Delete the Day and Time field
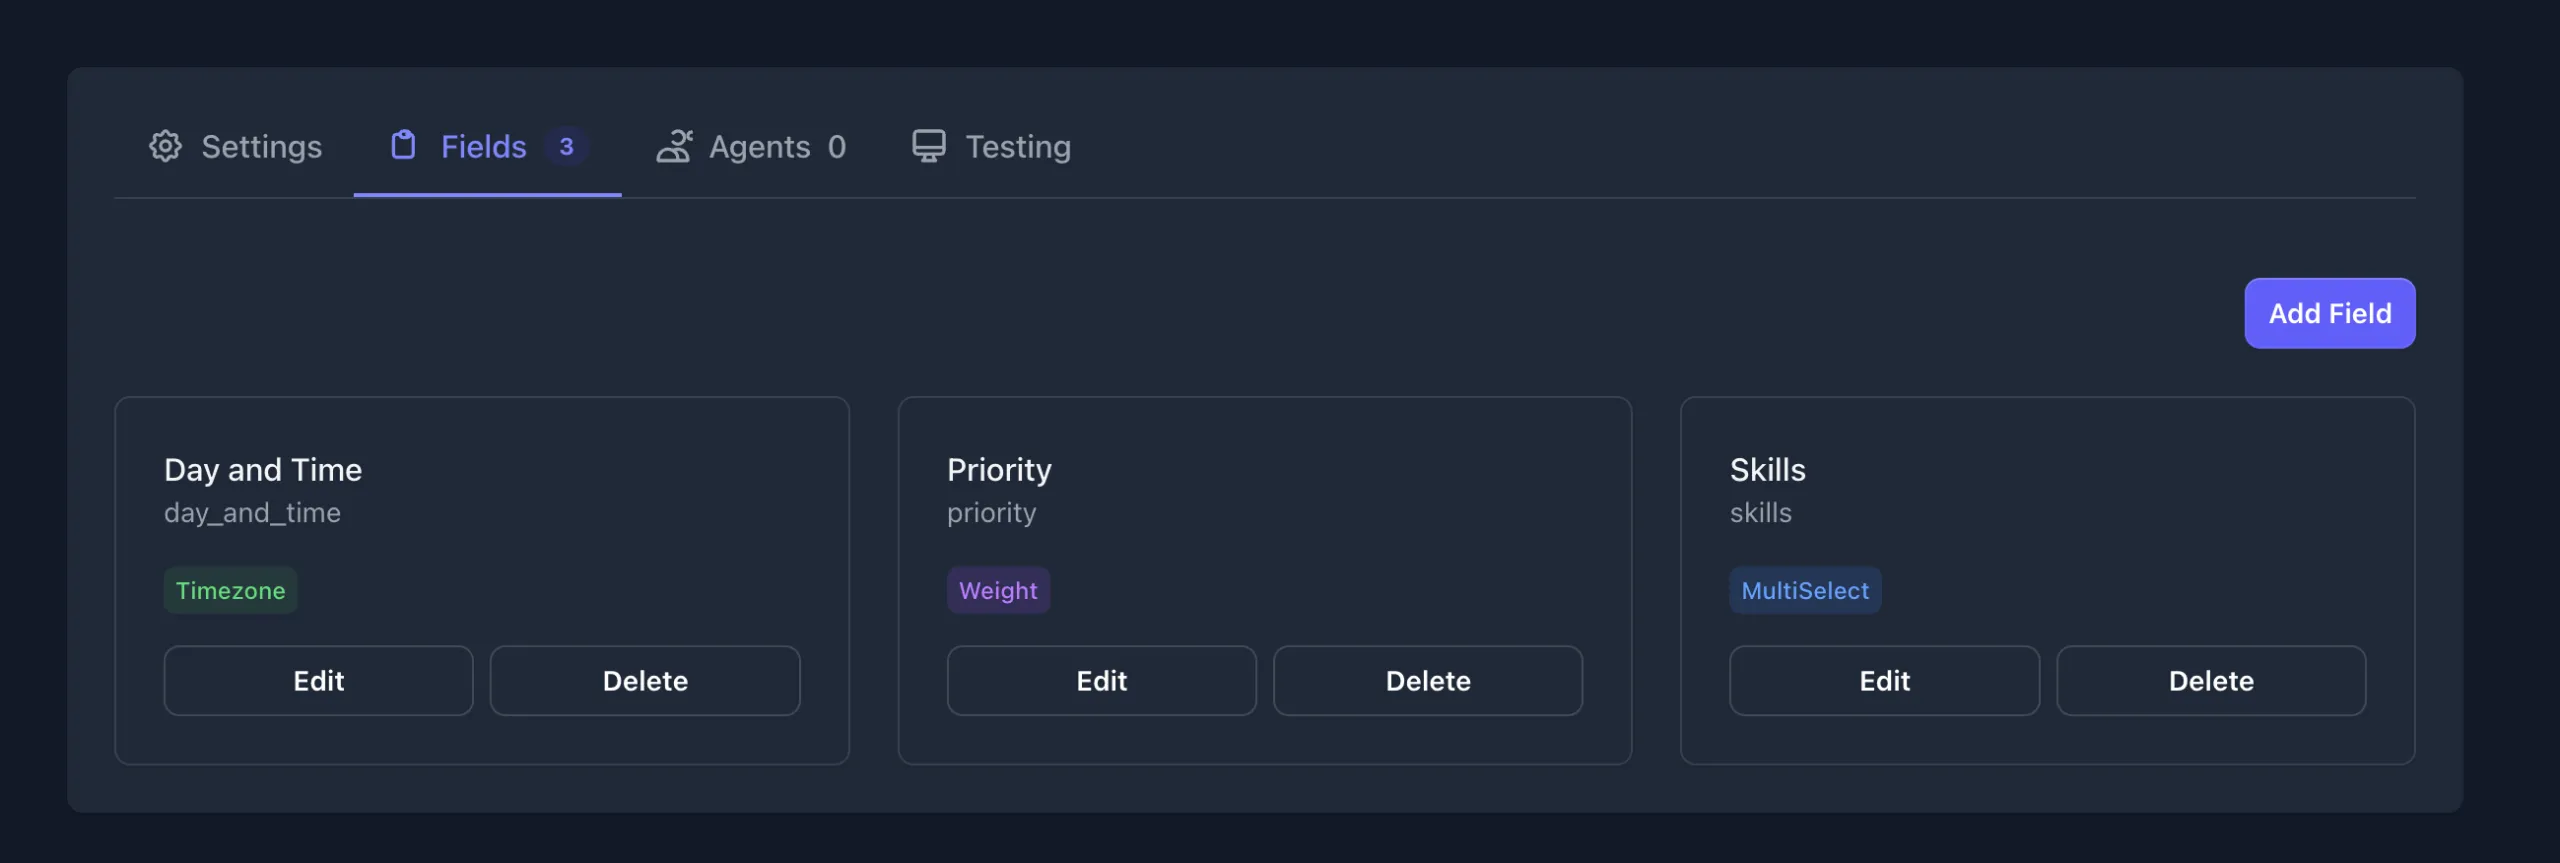 [x=645, y=681]
